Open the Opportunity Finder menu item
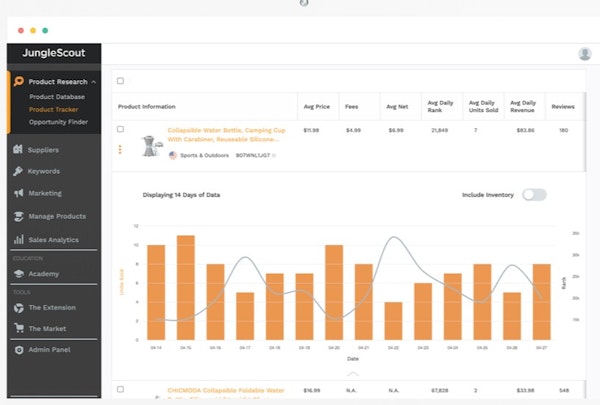This screenshot has width=600, height=405. coord(59,122)
